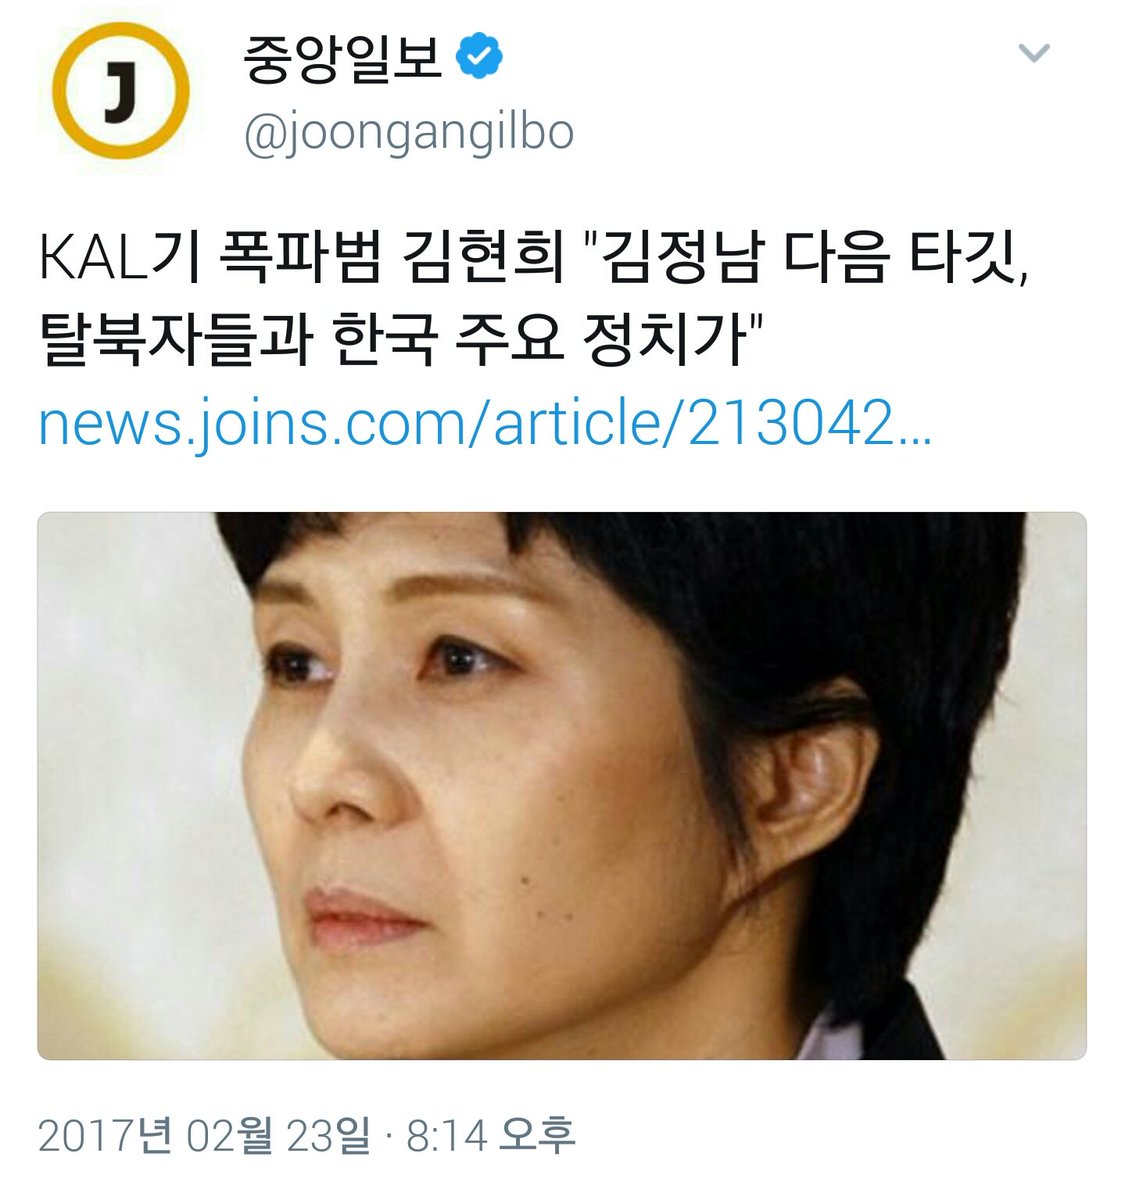Open the 중앙일보 profile avatar
Screen dimensions: 1125x1200
(x=120, y=94)
